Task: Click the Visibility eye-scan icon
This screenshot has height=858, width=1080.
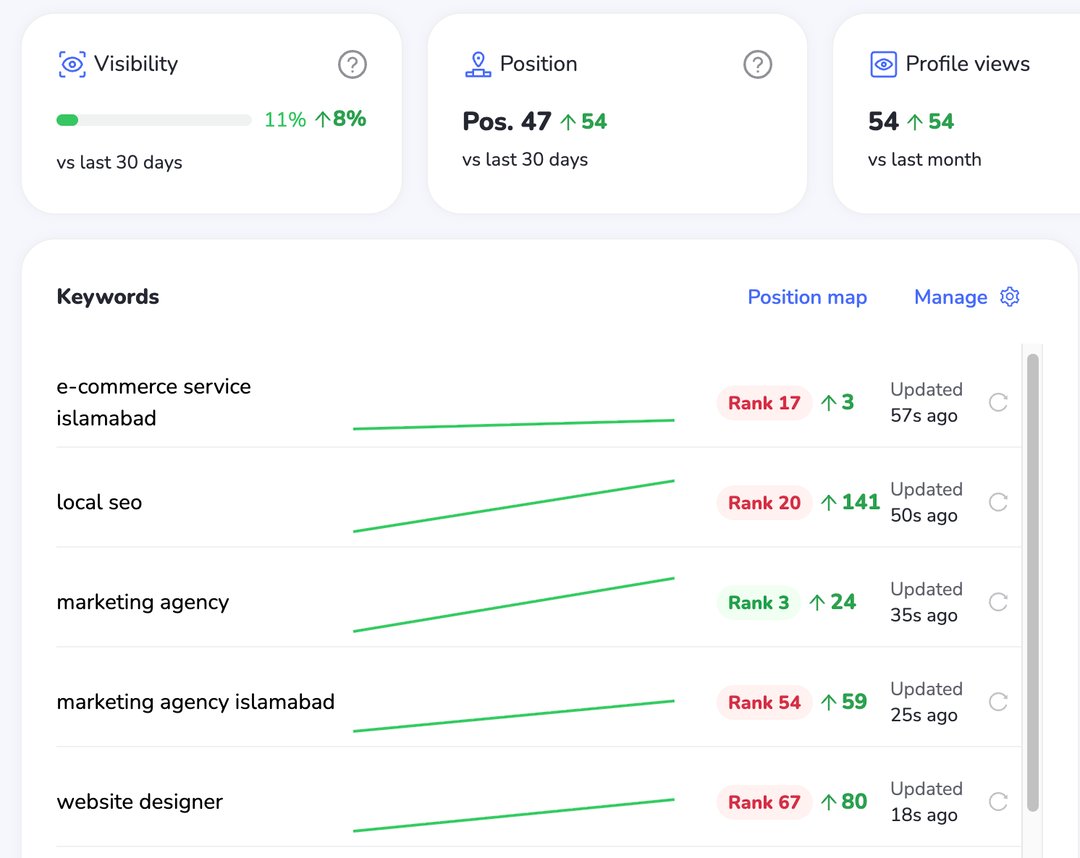Action: coord(71,65)
